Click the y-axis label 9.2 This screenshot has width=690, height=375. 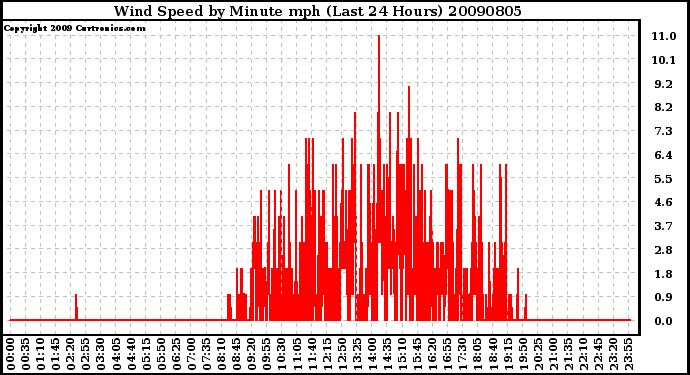pos(664,84)
